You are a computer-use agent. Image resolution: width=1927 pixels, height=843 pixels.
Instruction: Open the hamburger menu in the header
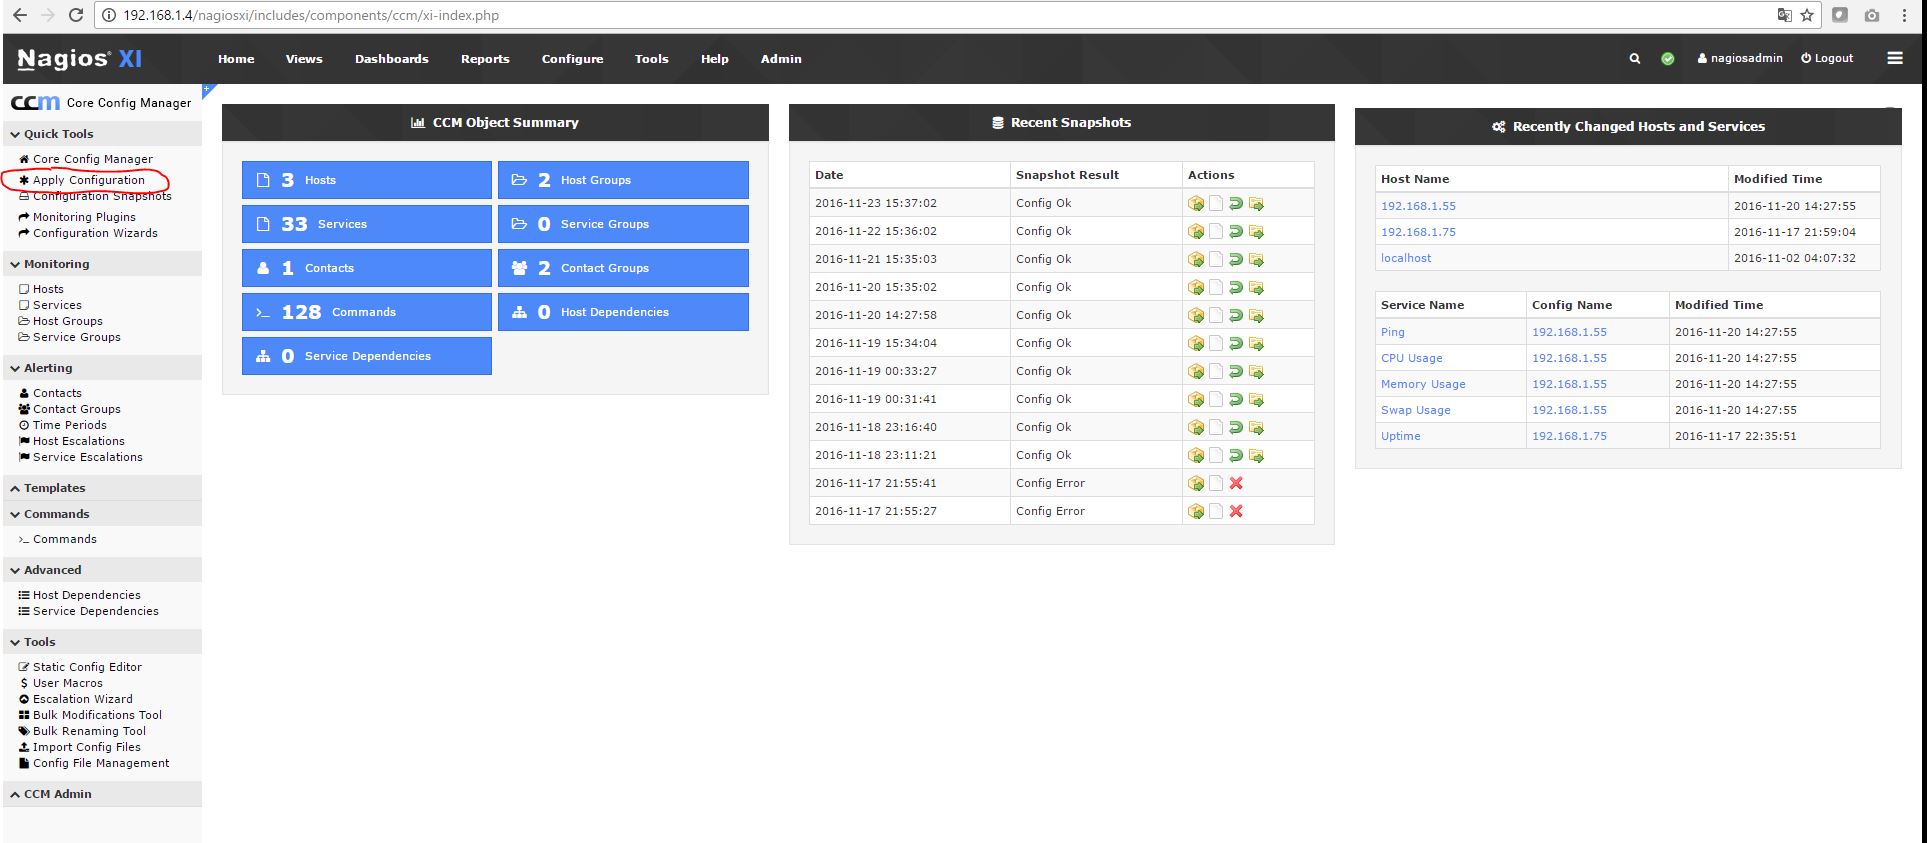coord(1895,58)
